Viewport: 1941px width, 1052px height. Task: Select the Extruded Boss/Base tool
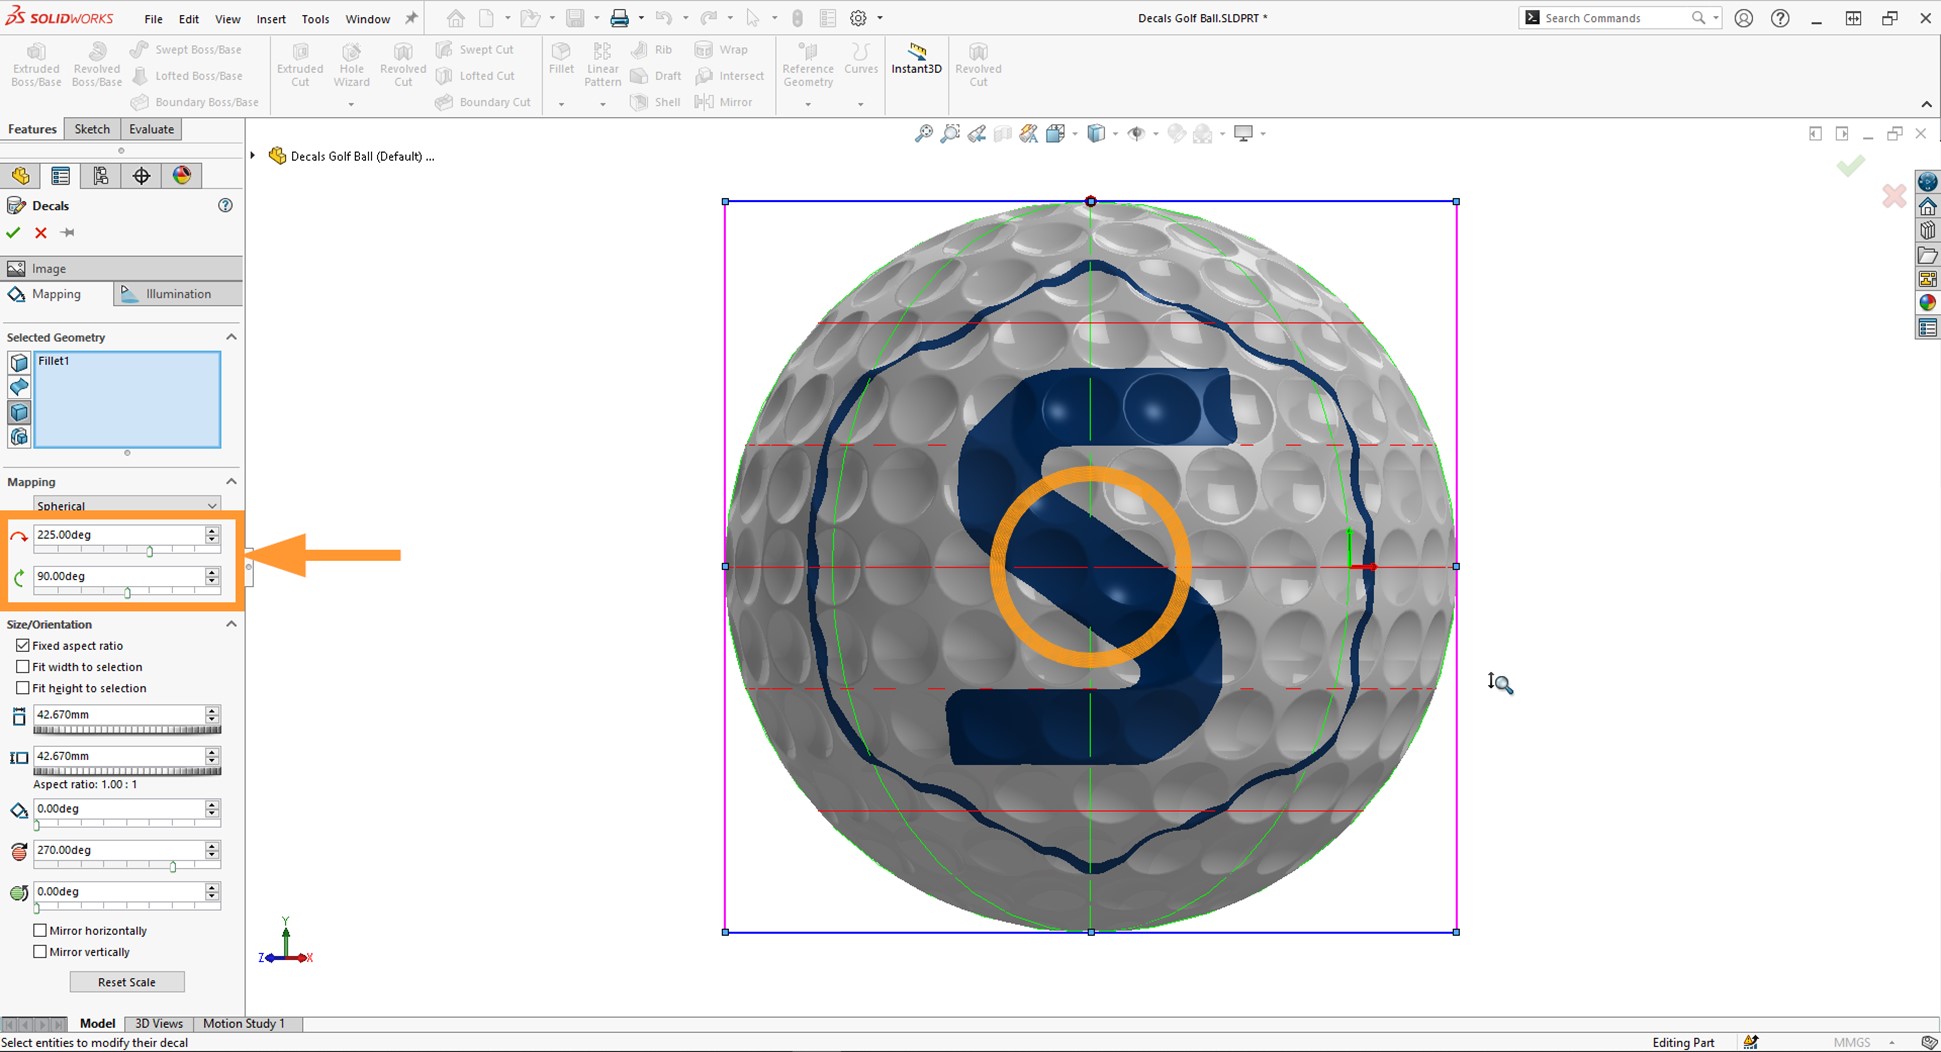pyautogui.click(x=36, y=63)
